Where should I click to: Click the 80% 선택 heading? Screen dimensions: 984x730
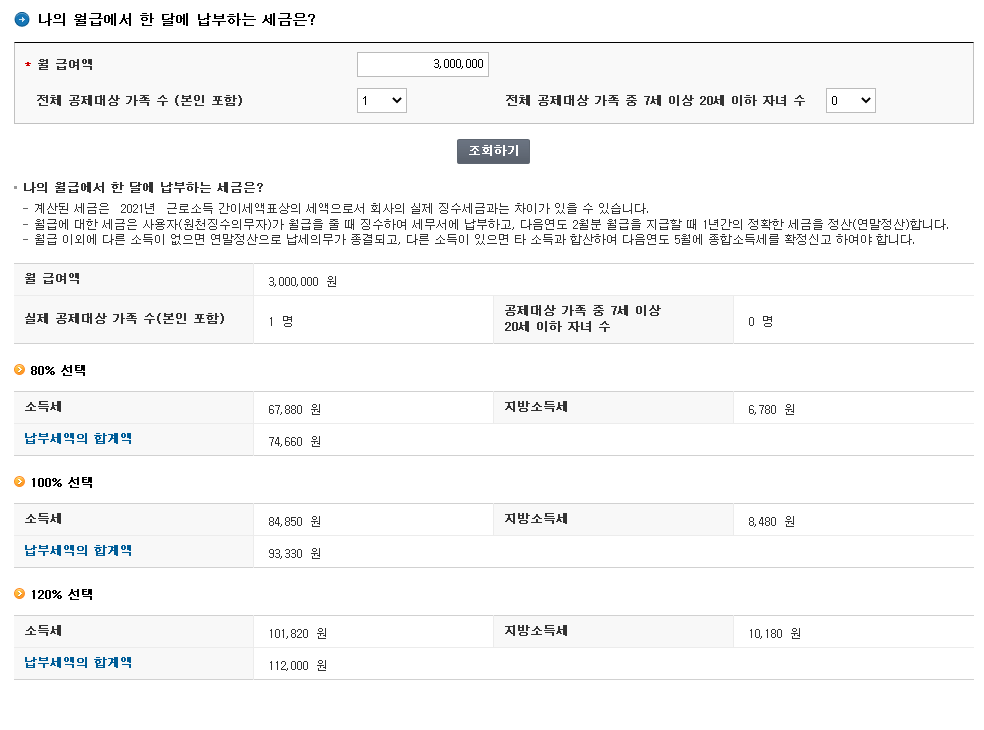(x=58, y=370)
